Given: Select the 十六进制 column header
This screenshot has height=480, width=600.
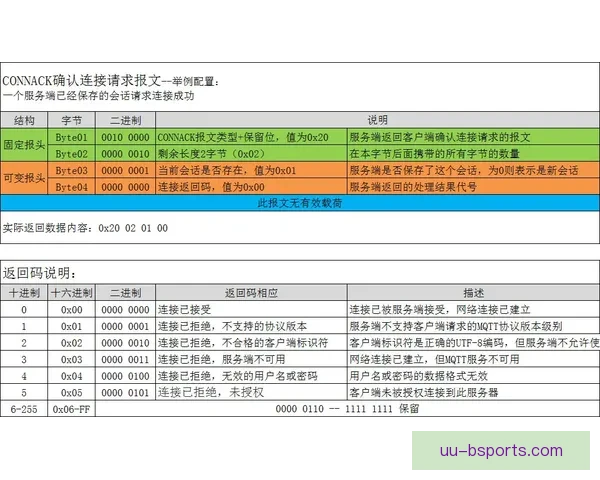Looking at the screenshot, I should (72, 293).
